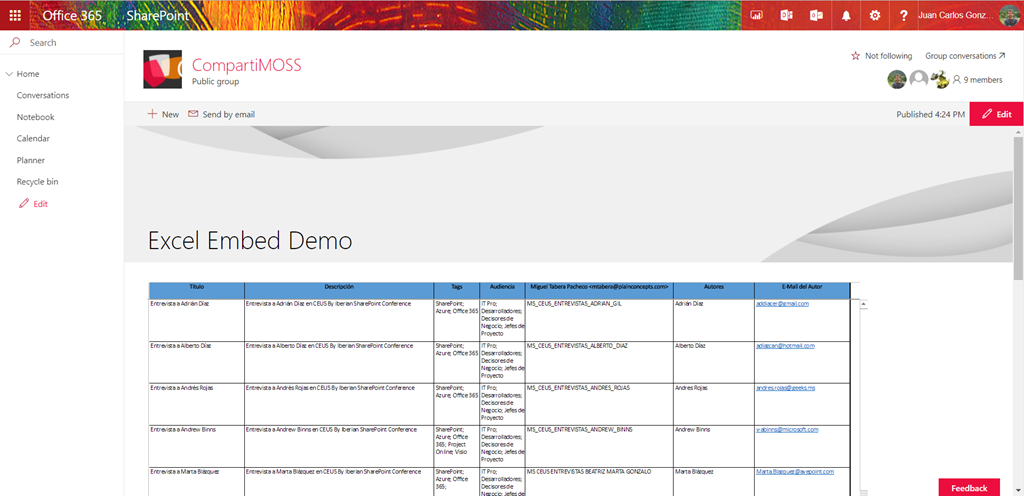Viewport: 1024px width, 496px height.
Task: Click the Feedback button
Action: (x=969, y=488)
